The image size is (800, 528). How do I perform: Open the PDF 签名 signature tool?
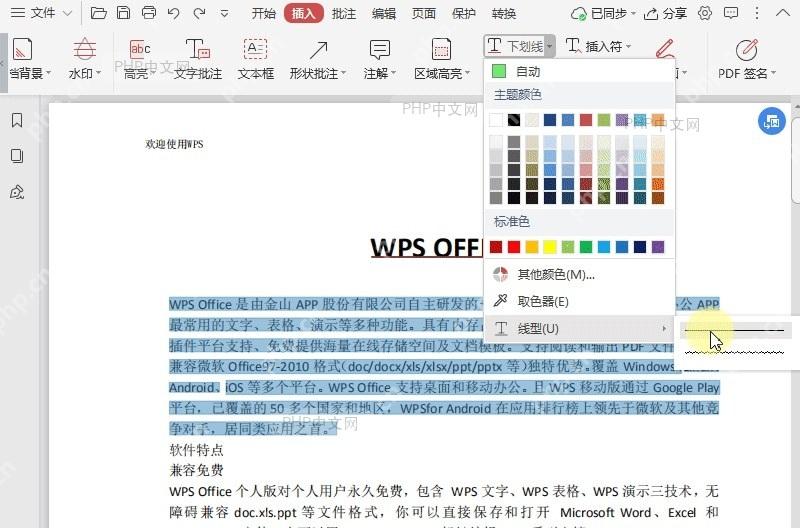(x=746, y=59)
